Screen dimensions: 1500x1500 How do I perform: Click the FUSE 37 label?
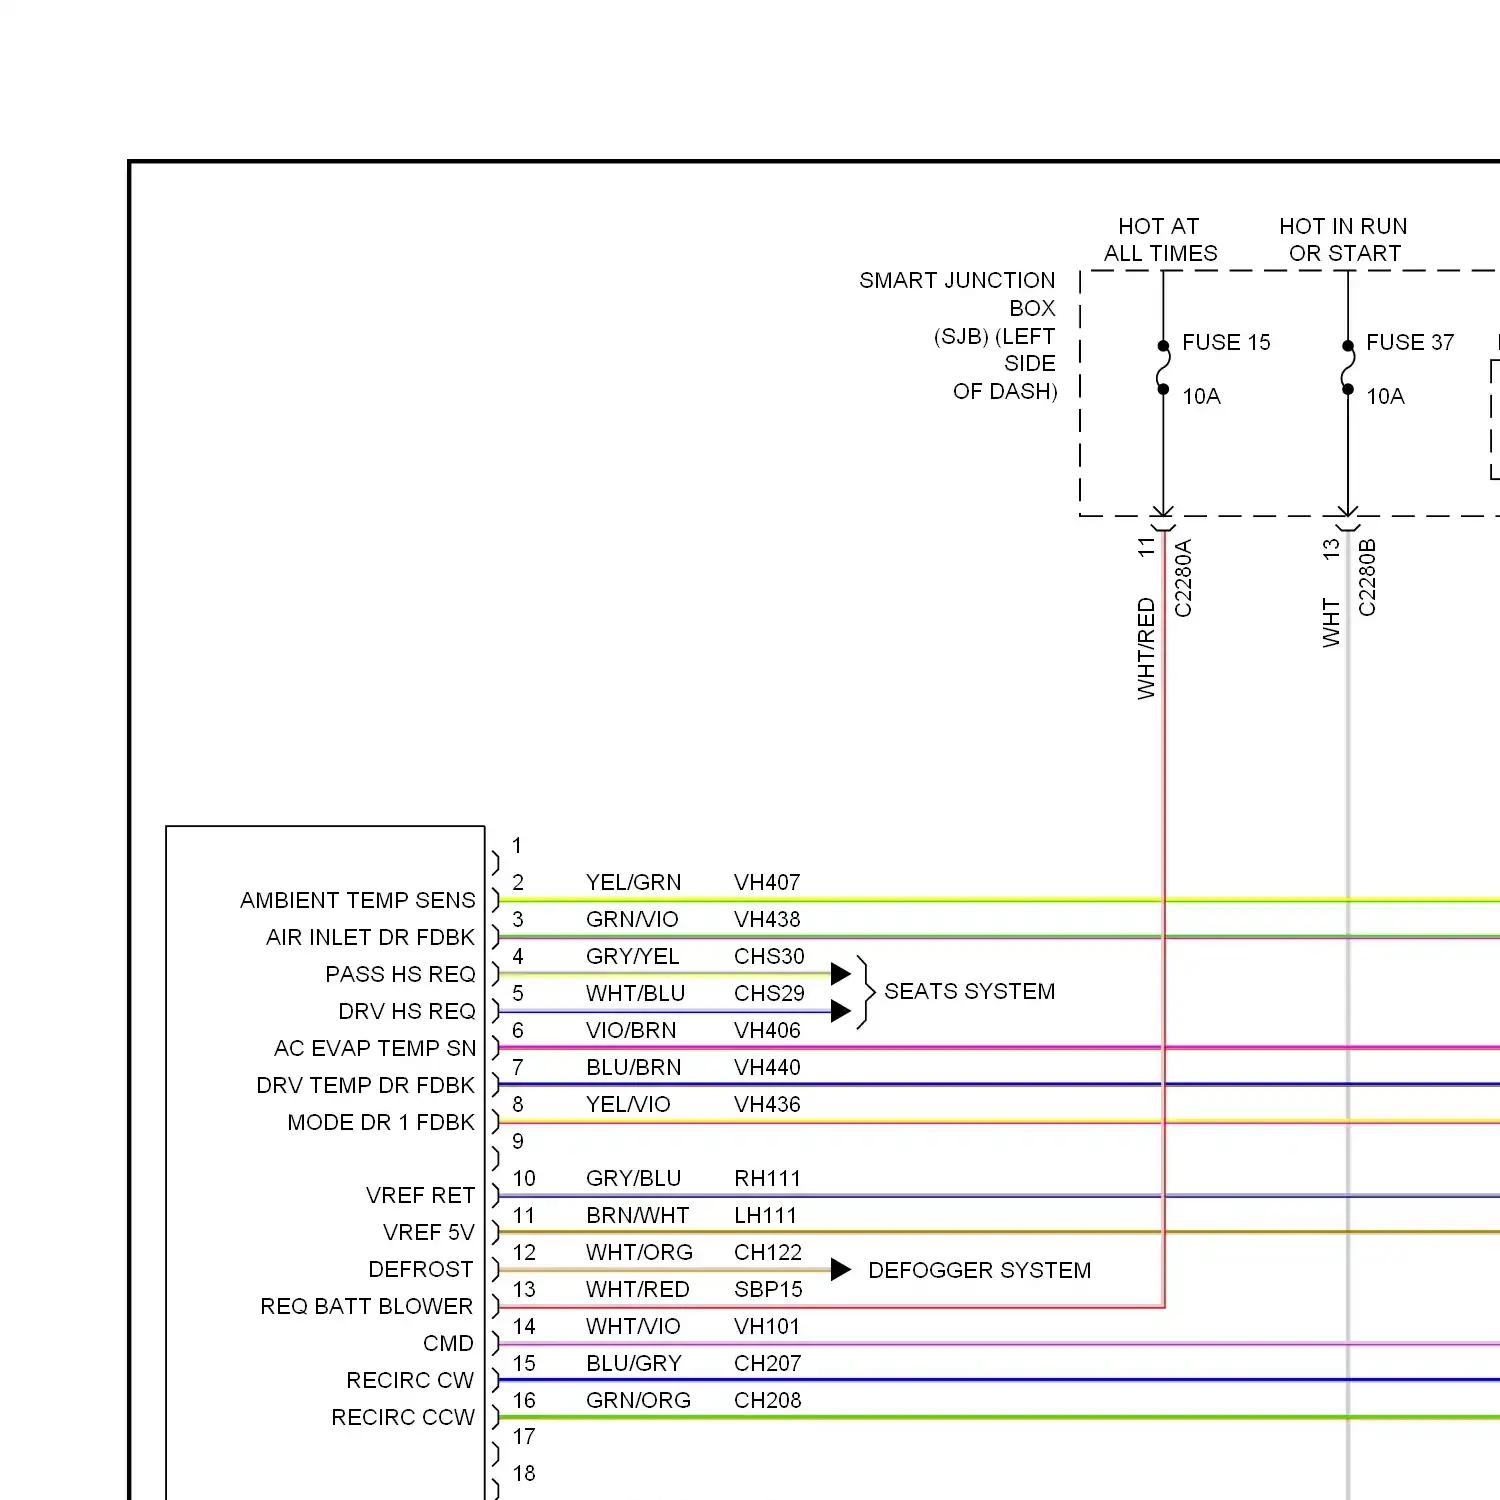pos(1410,342)
